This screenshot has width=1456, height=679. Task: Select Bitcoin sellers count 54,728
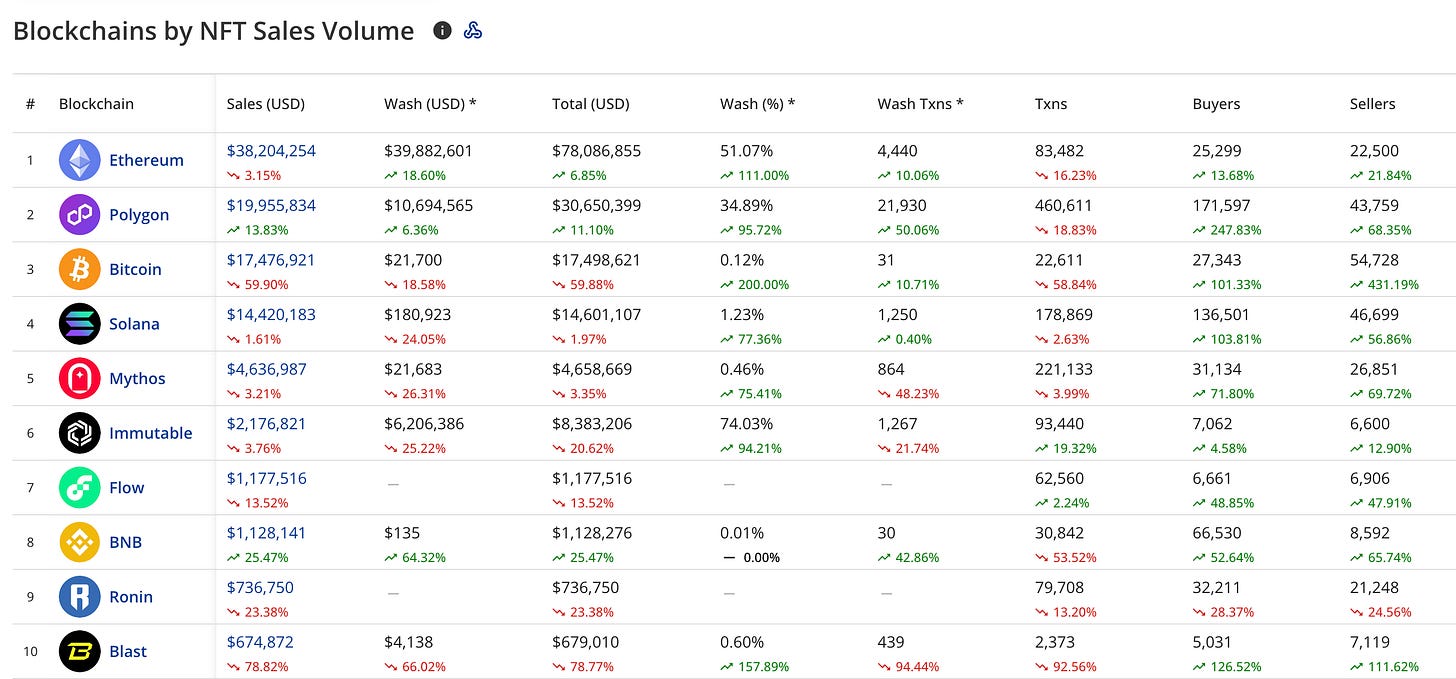pyautogui.click(x=1374, y=260)
